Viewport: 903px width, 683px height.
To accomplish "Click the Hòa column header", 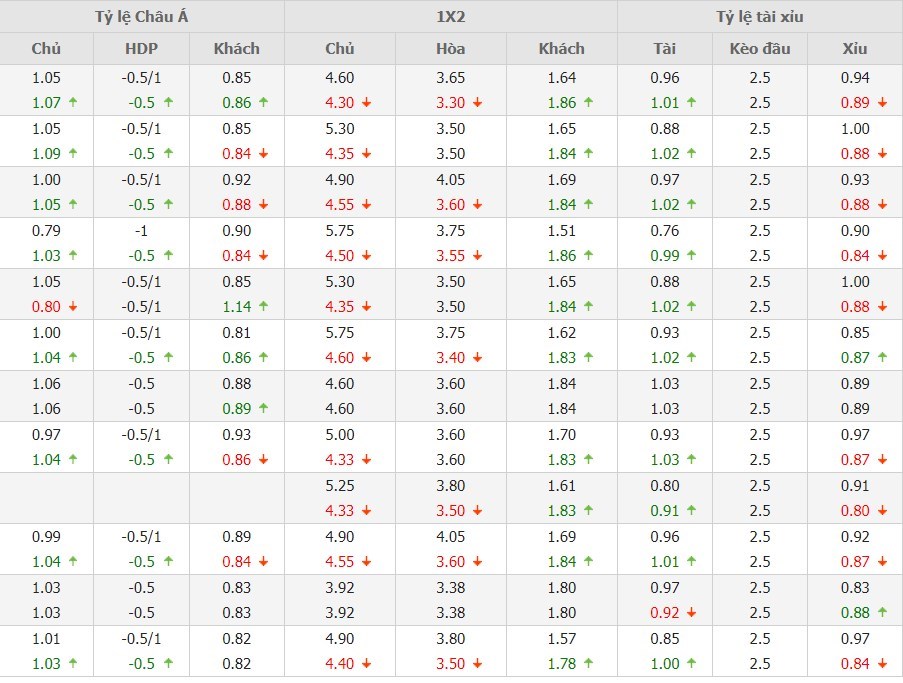I will (450, 48).
